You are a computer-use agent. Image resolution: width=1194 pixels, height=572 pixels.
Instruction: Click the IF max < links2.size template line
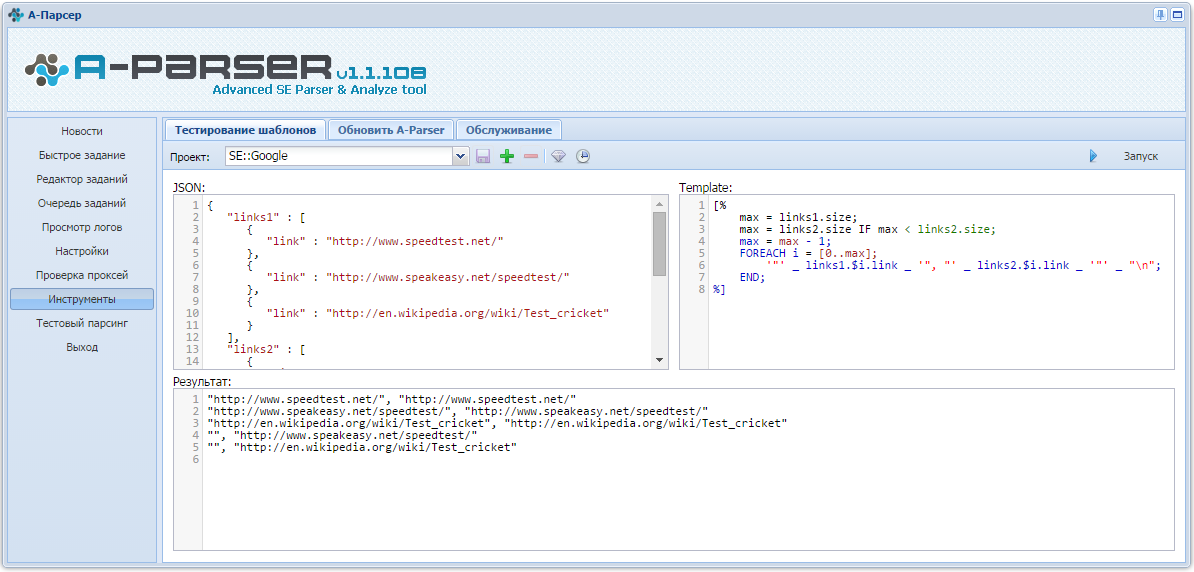pyautogui.click(x=867, y=229)
